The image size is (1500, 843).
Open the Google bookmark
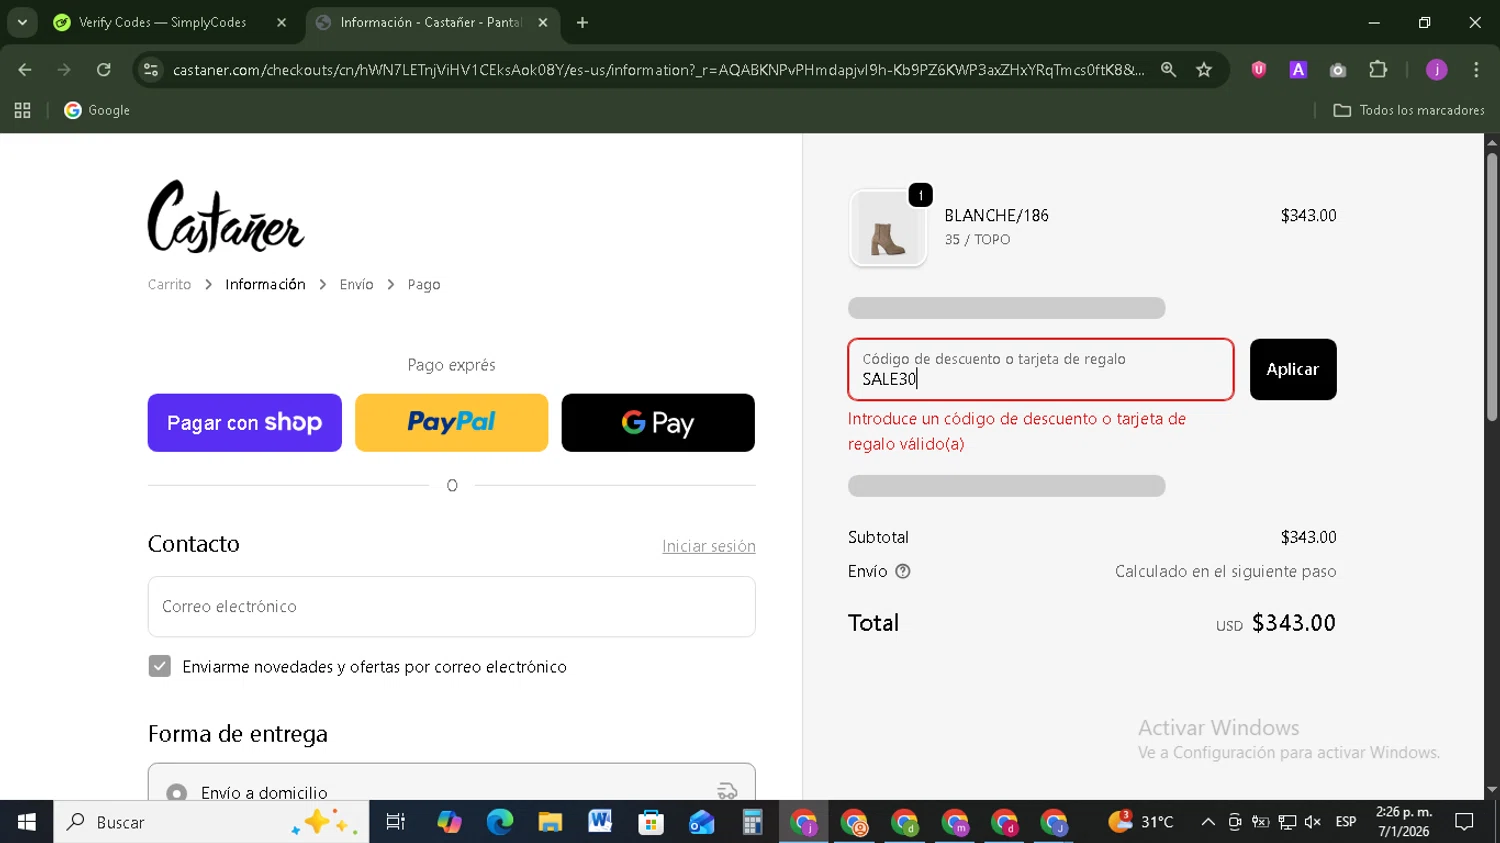pyautogui.click(x=98, y=110)
